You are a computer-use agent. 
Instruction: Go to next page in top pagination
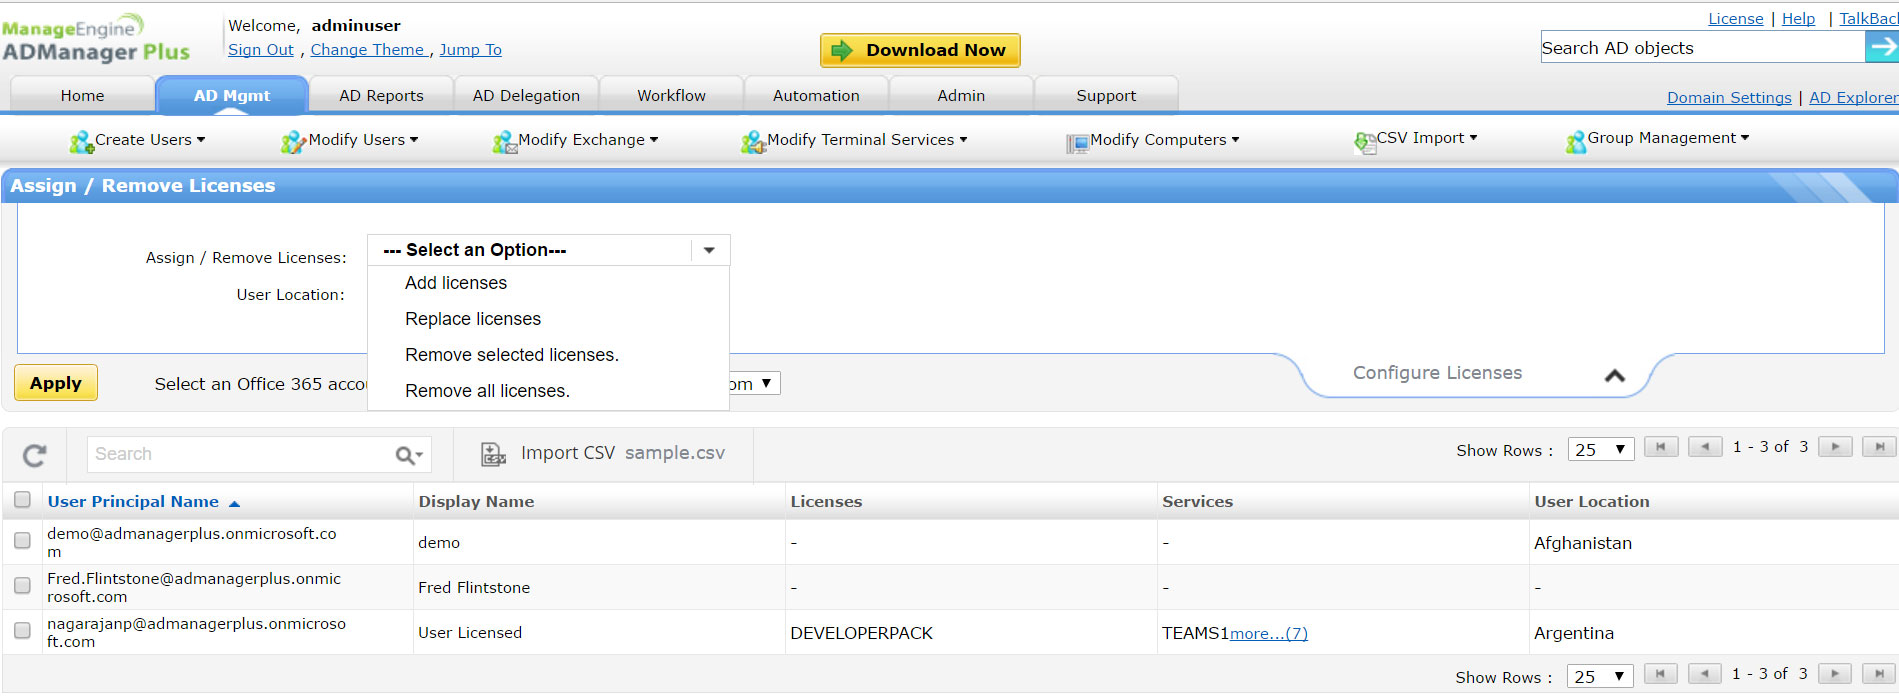pyautogui.click(x=1835, y=447)
